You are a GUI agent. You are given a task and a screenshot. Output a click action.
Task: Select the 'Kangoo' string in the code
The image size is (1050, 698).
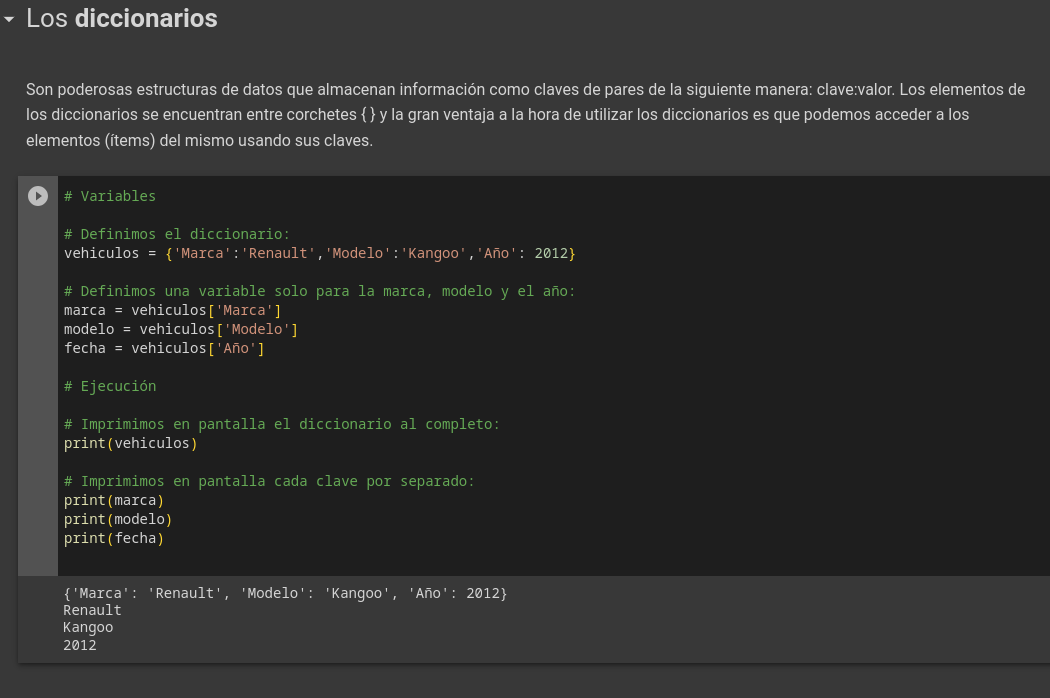click(x=434, y=253)
